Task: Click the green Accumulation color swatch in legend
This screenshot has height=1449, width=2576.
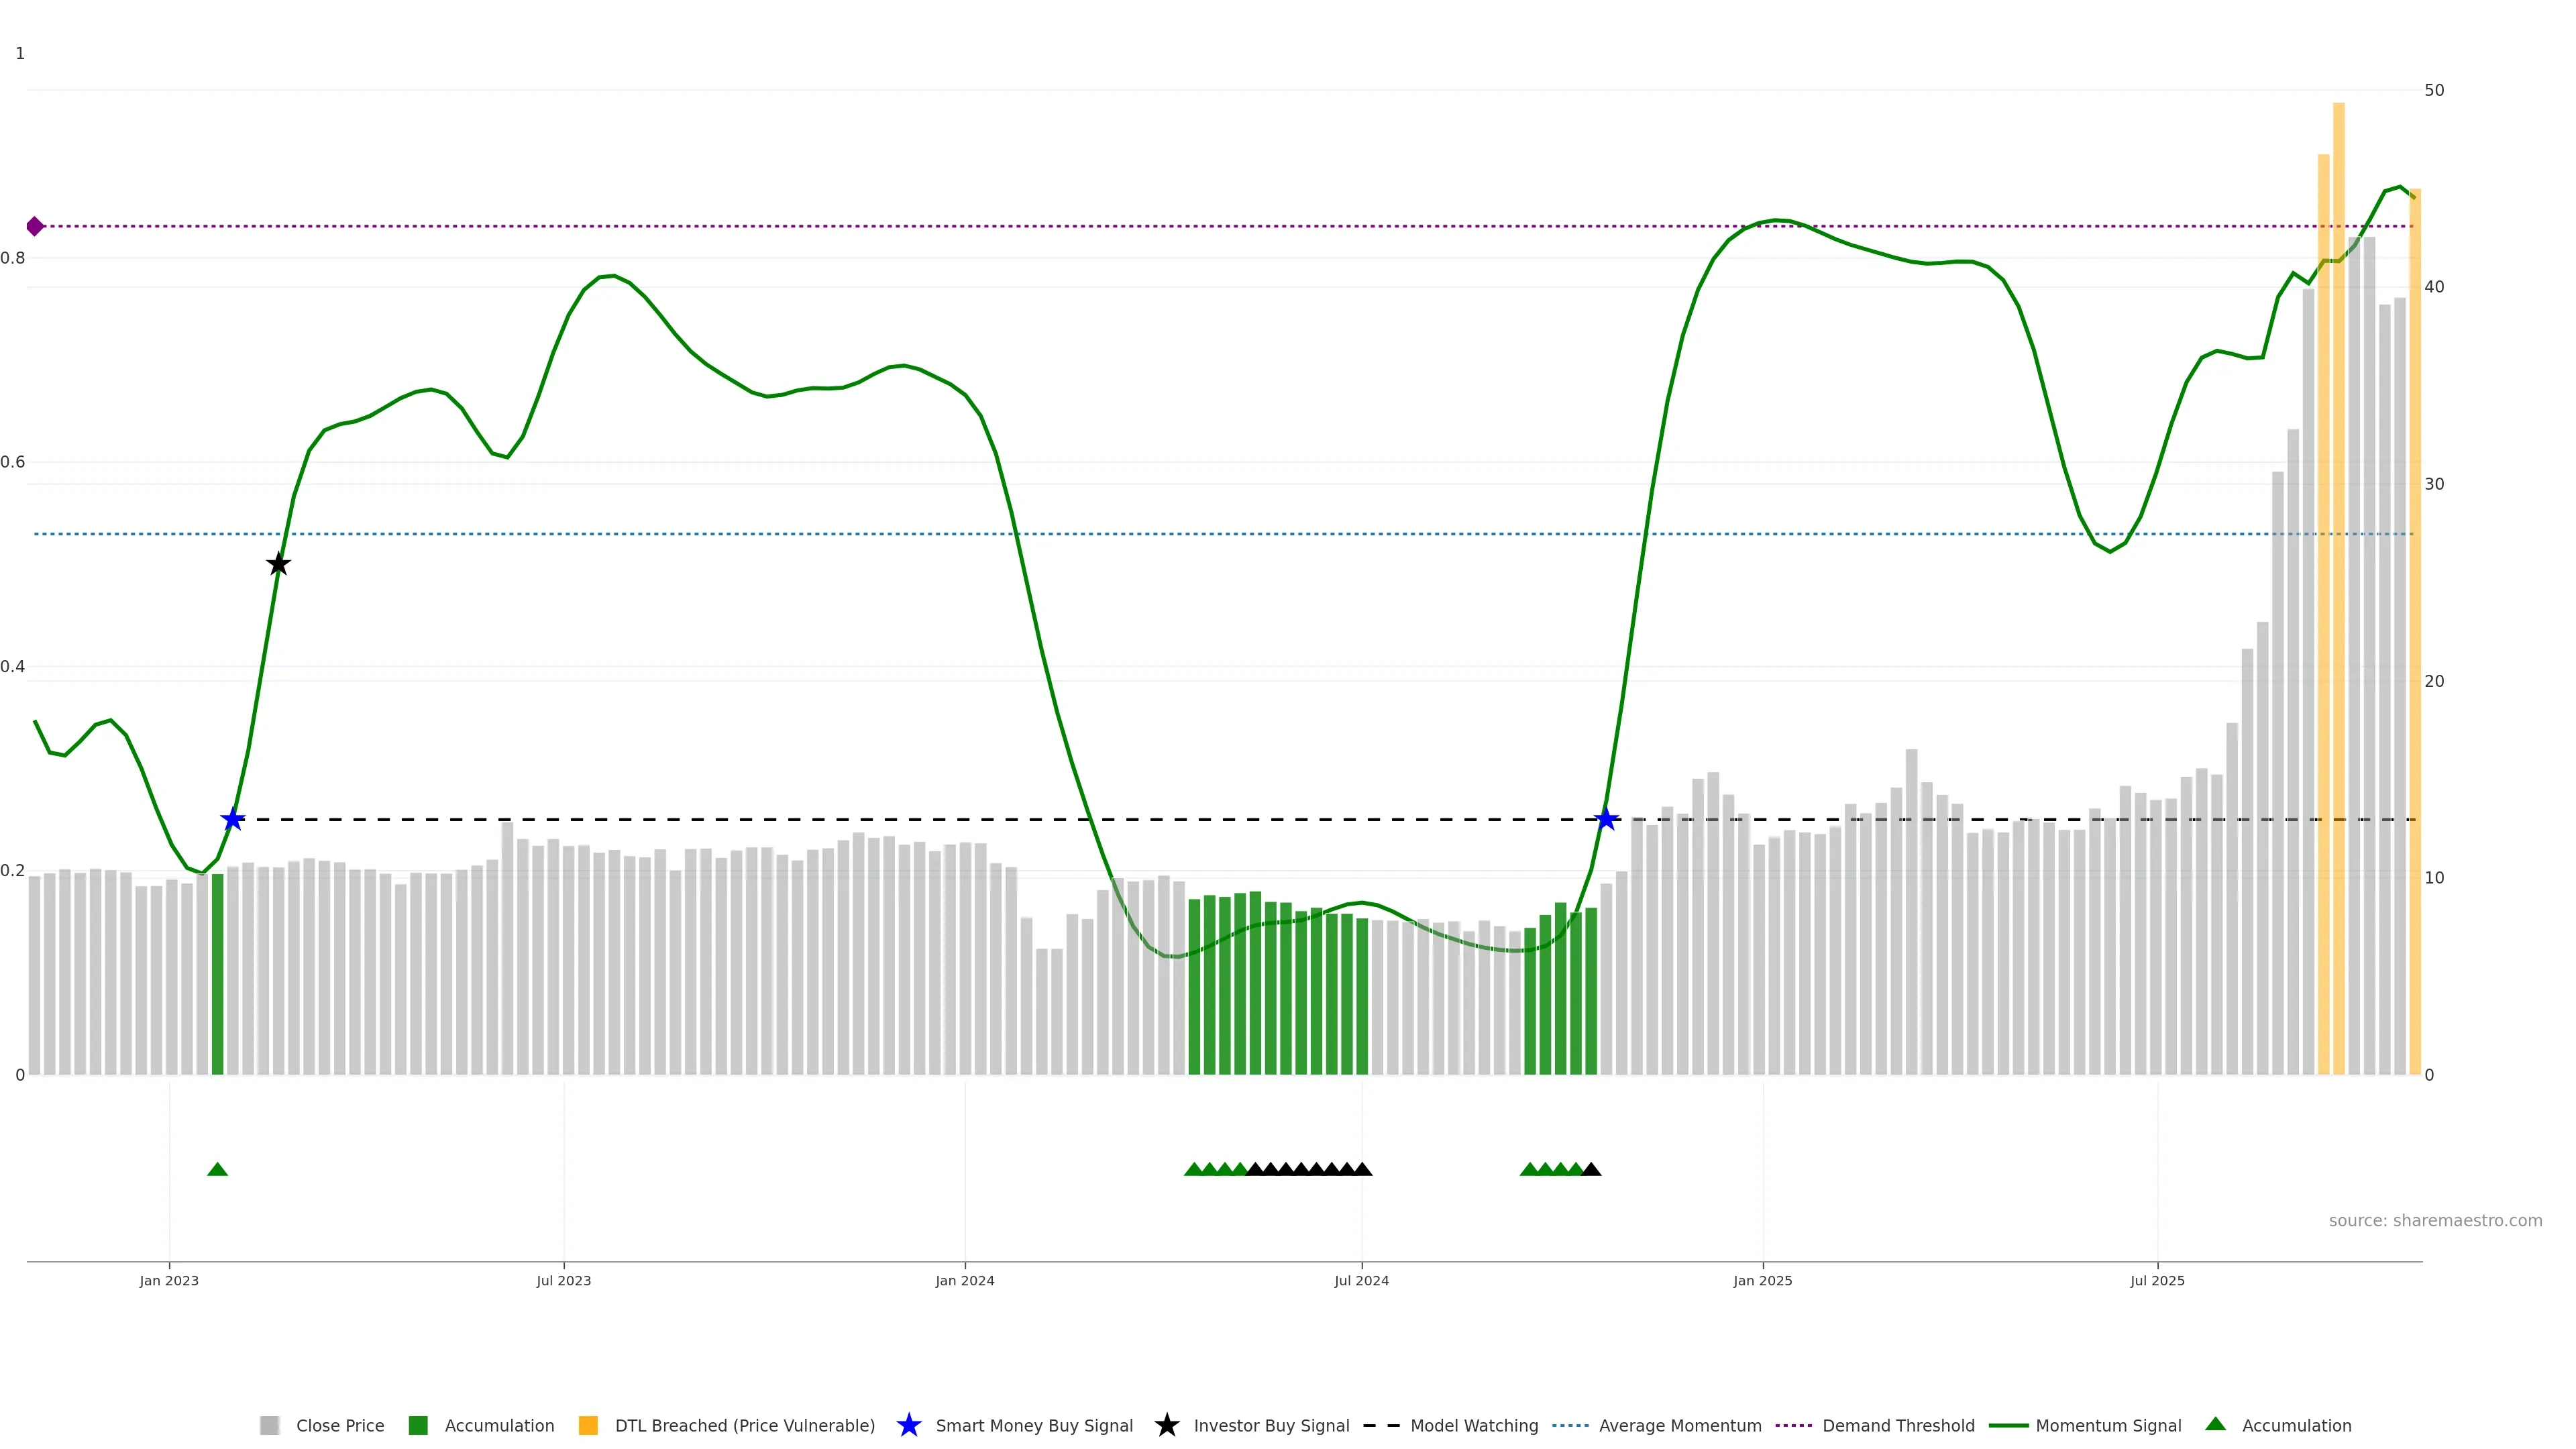Action: 418,1426
